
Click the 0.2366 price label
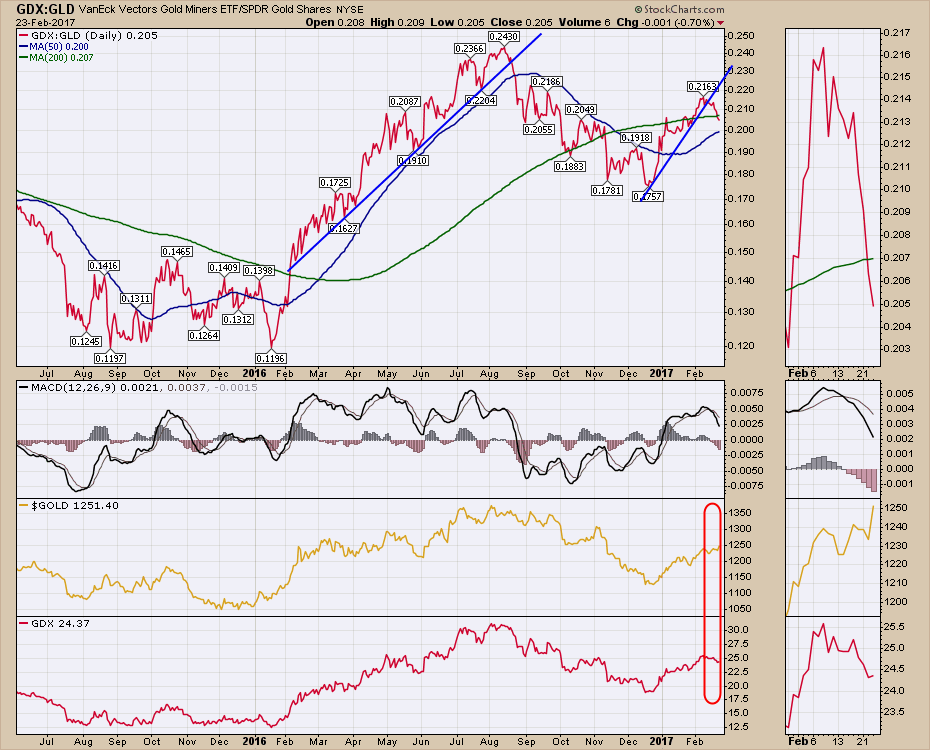pos(470,49)
